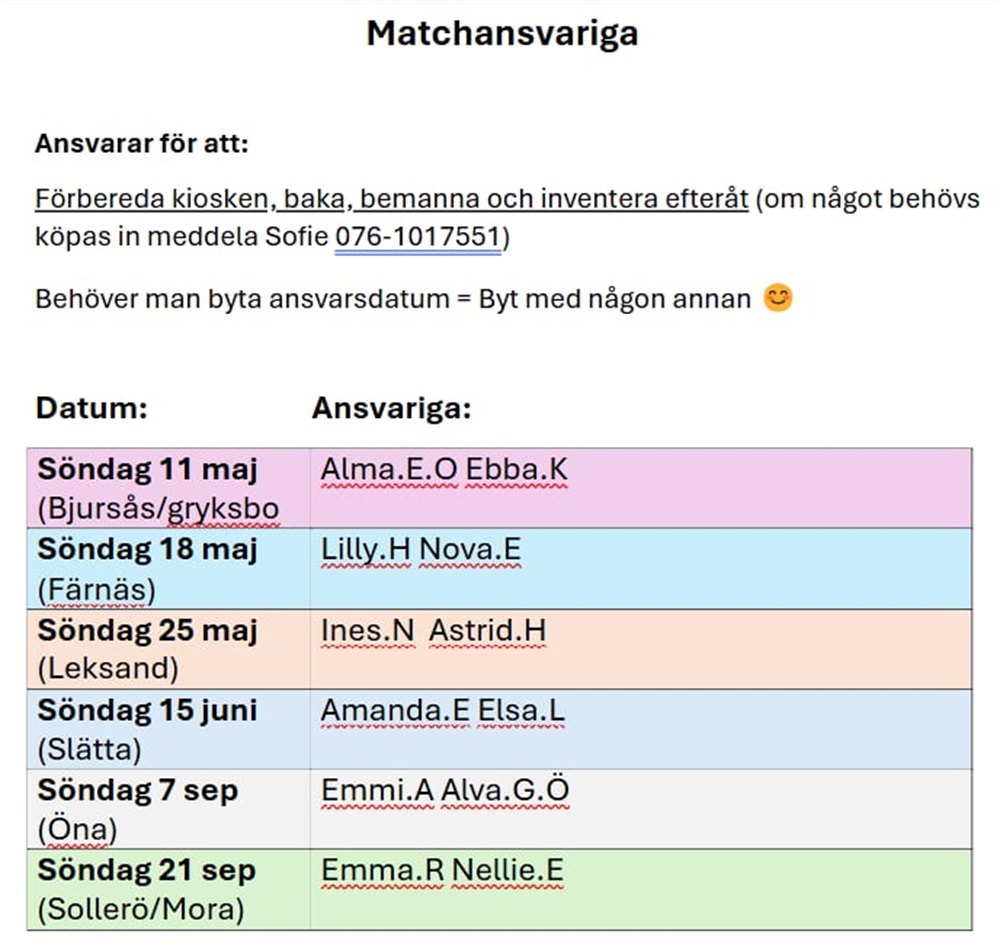Select the 'Ansvarar för att:' heading
Image resolution: width=1000 pixels, height=947 pixels.
pos(142,143)
